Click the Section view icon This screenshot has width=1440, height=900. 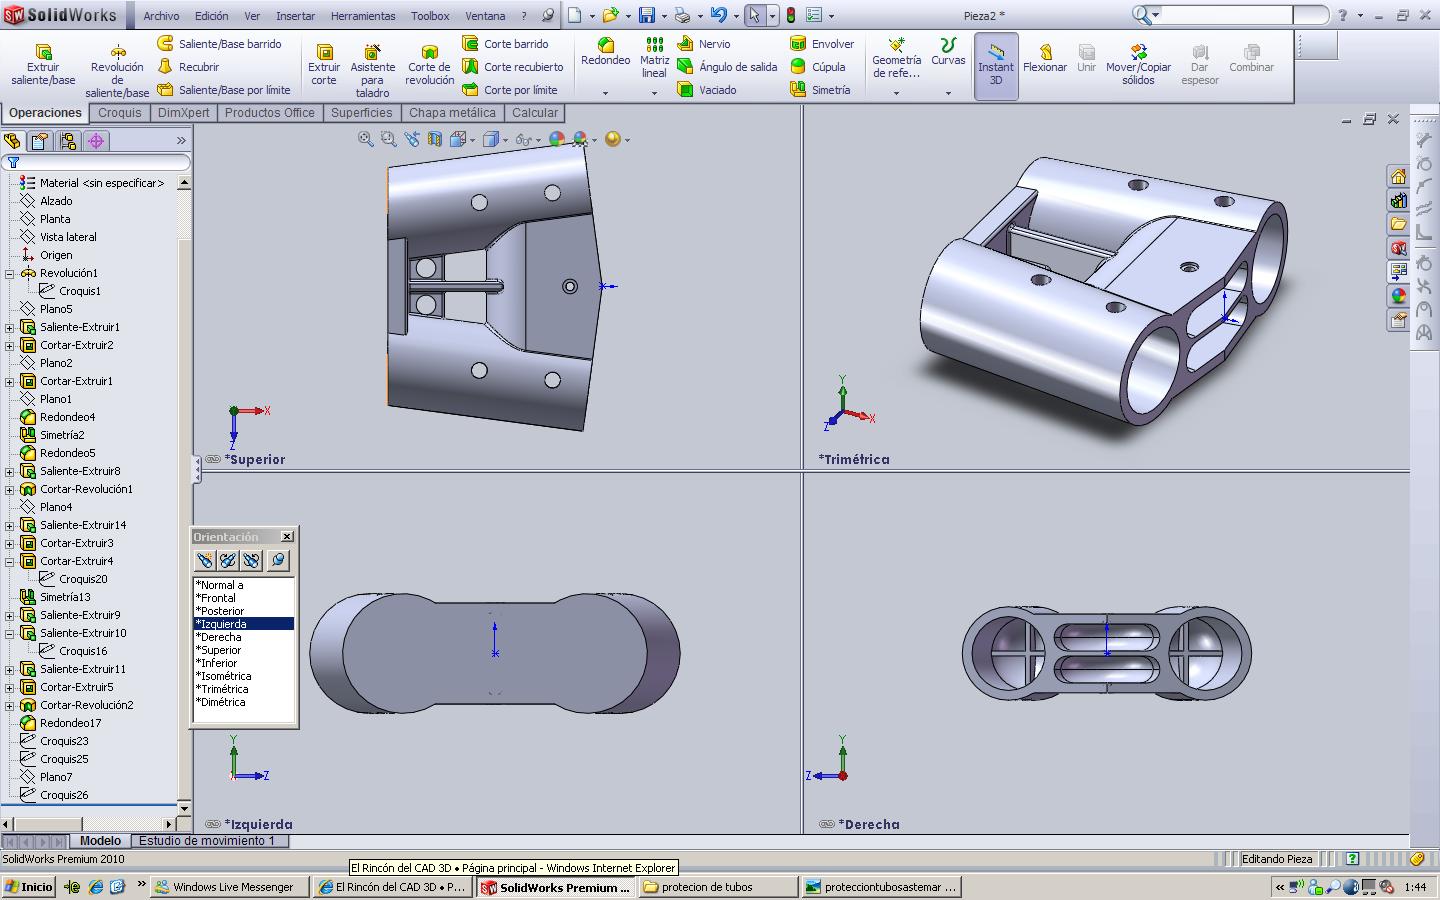[435, 140]
